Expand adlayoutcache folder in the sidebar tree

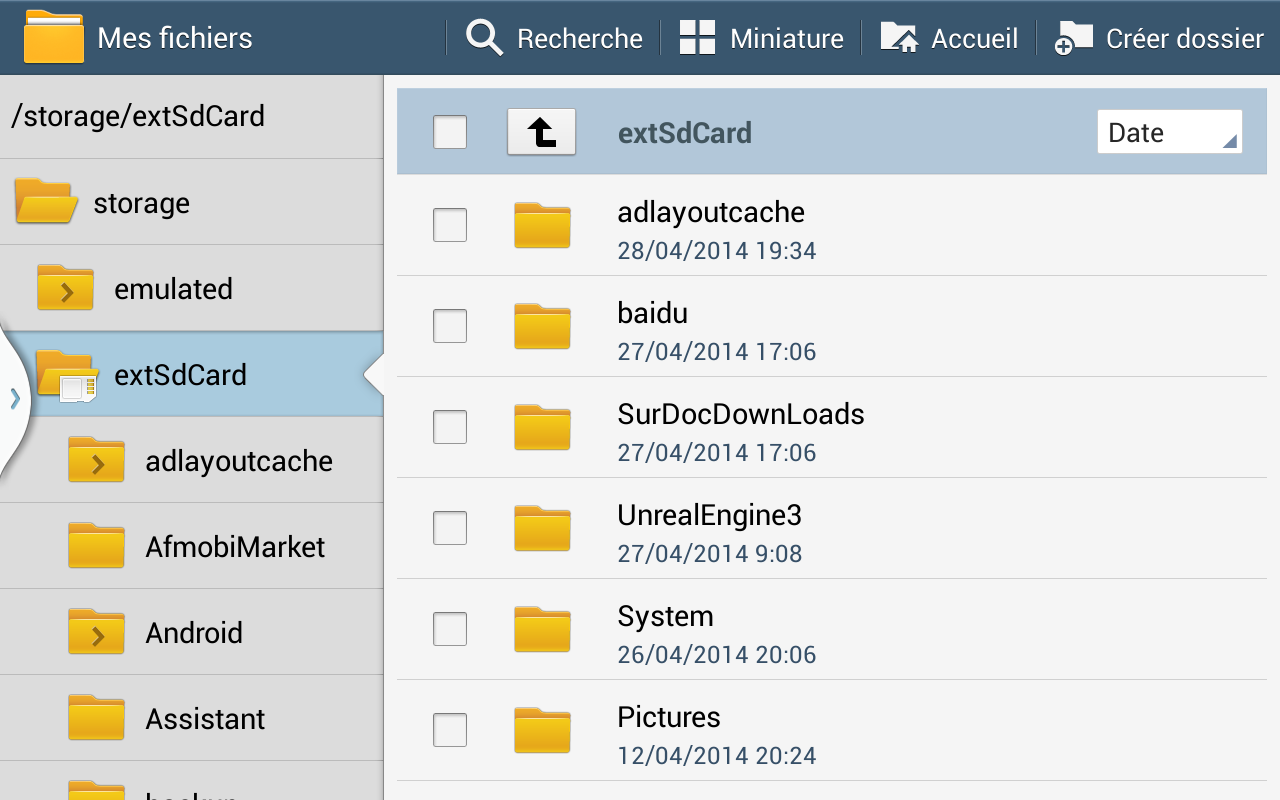pos(96,460)
